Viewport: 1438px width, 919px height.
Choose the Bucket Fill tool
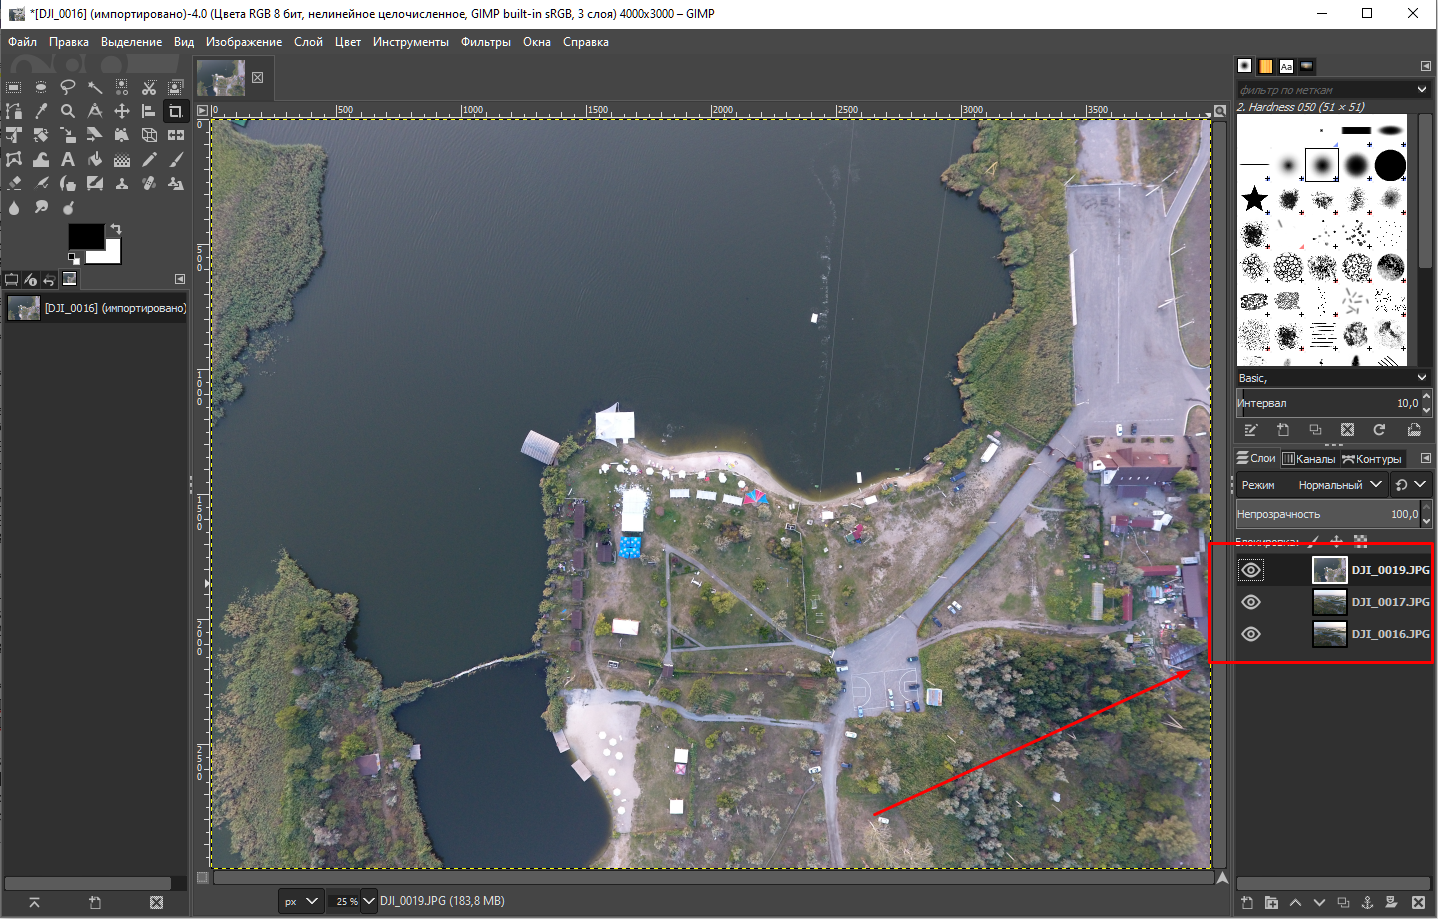tap(95, 159)
